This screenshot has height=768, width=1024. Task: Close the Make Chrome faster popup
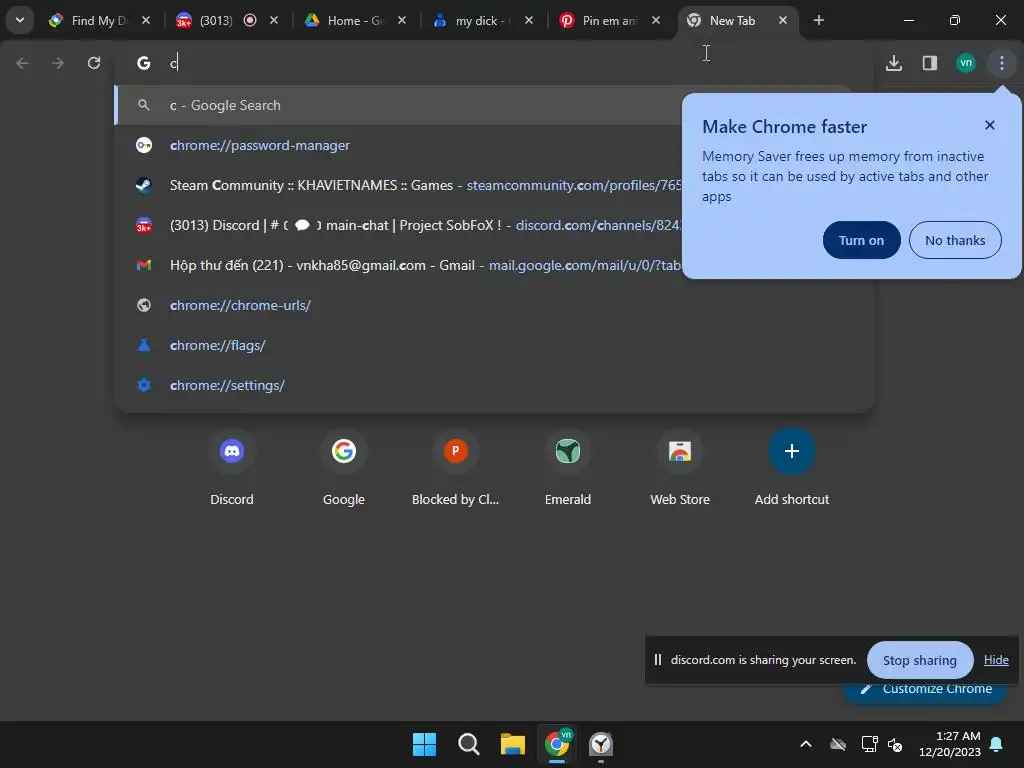pyautogui.click(x=990, y=125)
